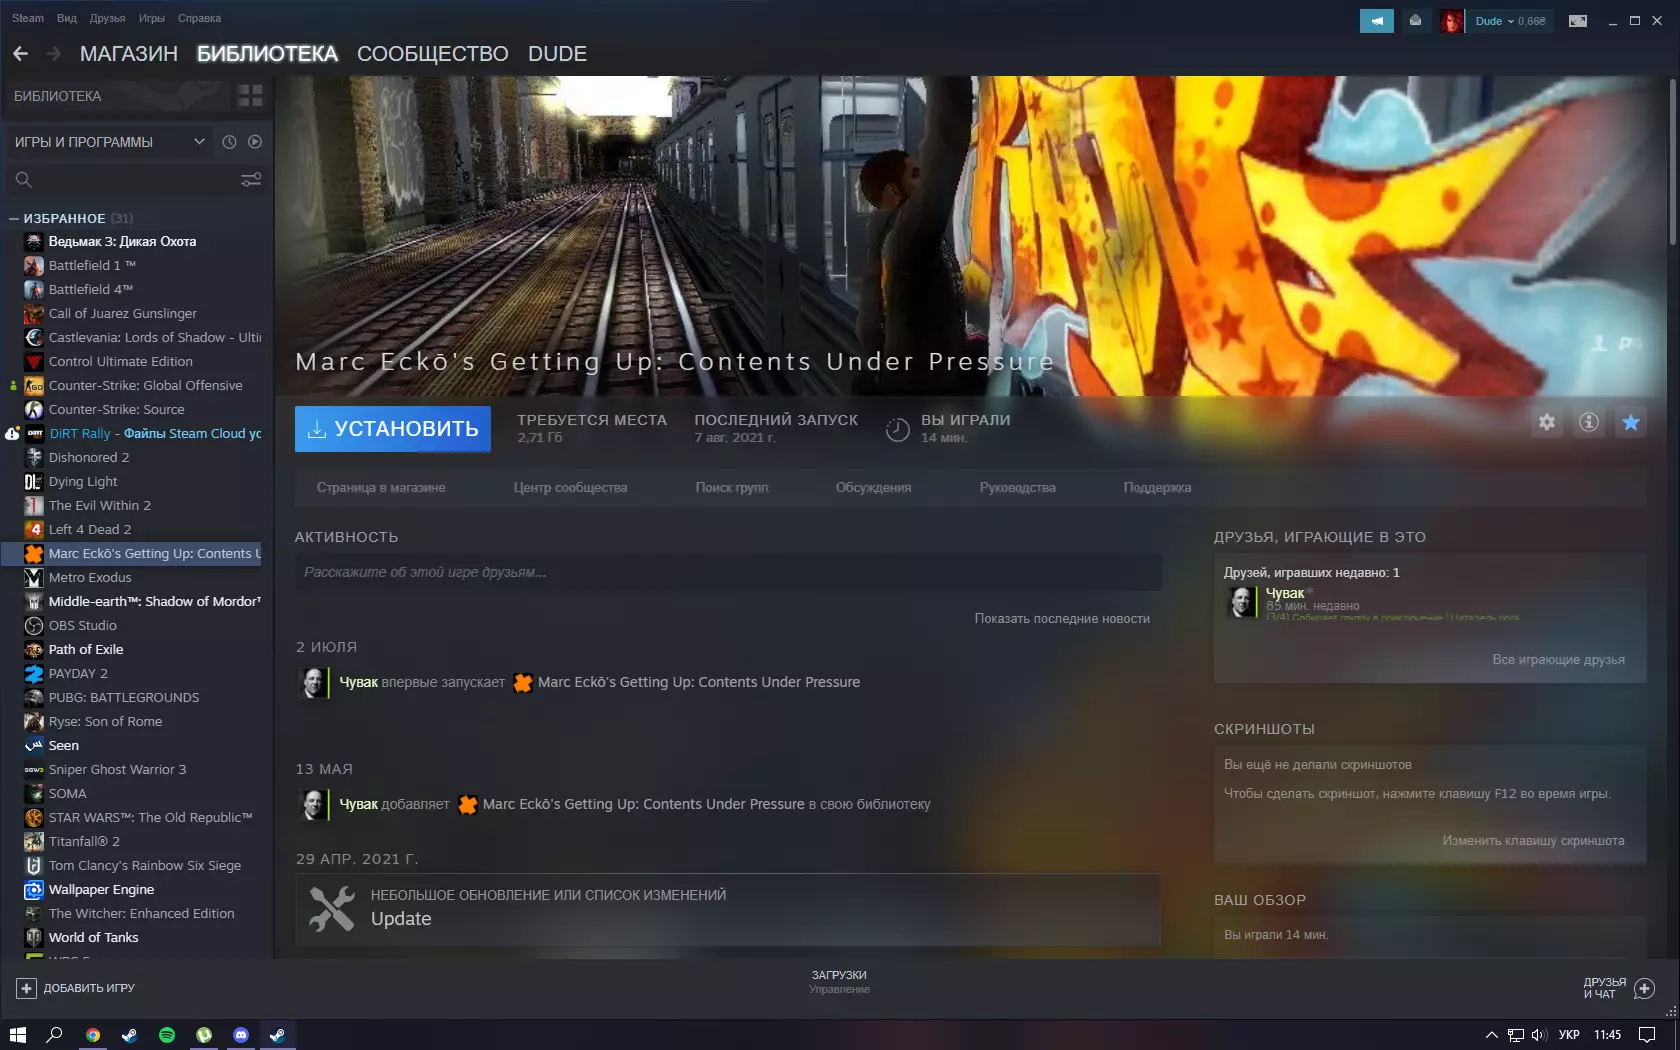Open Windows taskbar search
The image size is (1680, 1050).
coord(55,1035)
